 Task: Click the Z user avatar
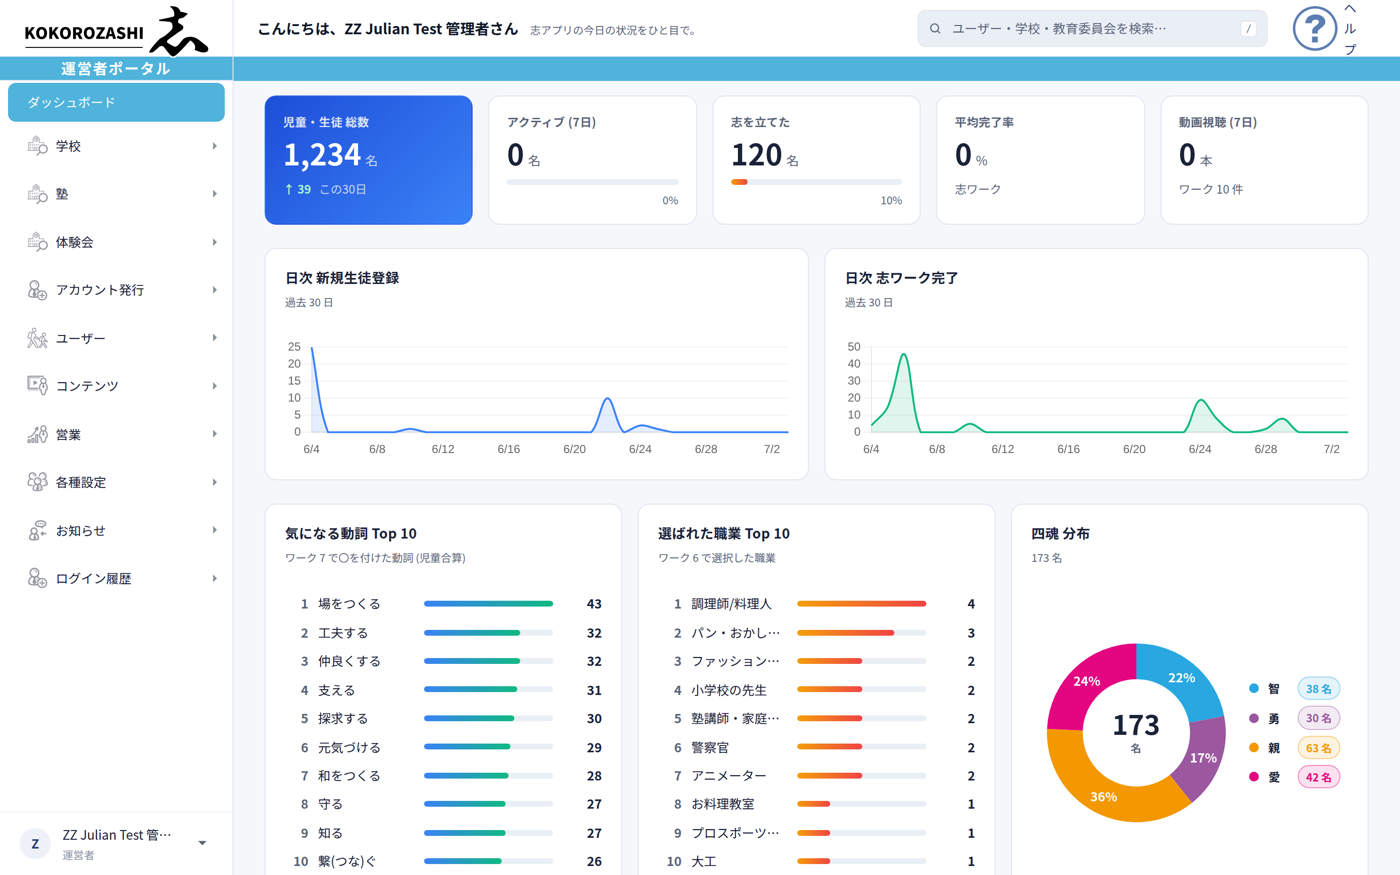[x=35, y=843]
